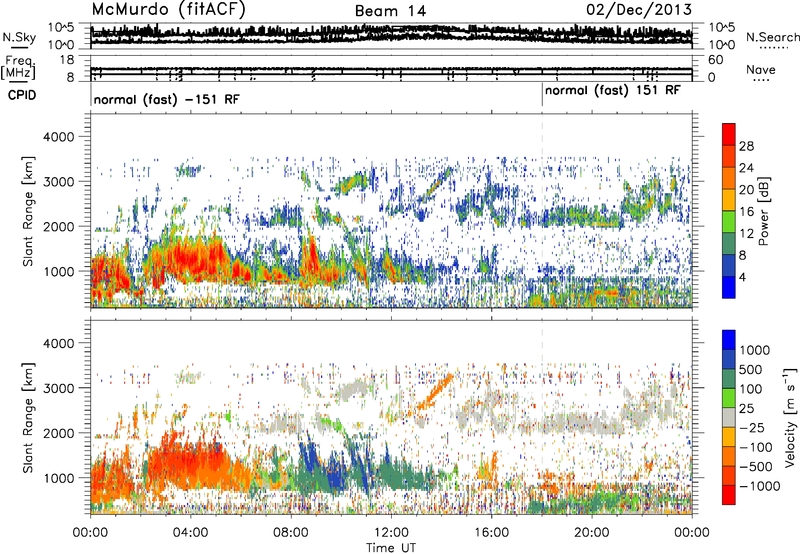Screen dimensions: 800x554
Task: Click the Nave legend label
Action: coord(761,69)
